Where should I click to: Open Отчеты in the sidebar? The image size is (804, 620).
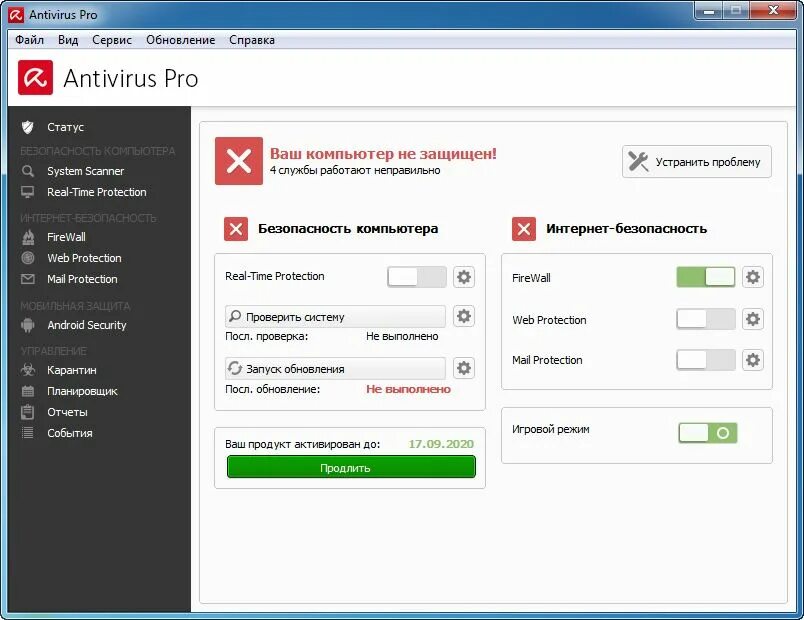[x=67, y=412]
